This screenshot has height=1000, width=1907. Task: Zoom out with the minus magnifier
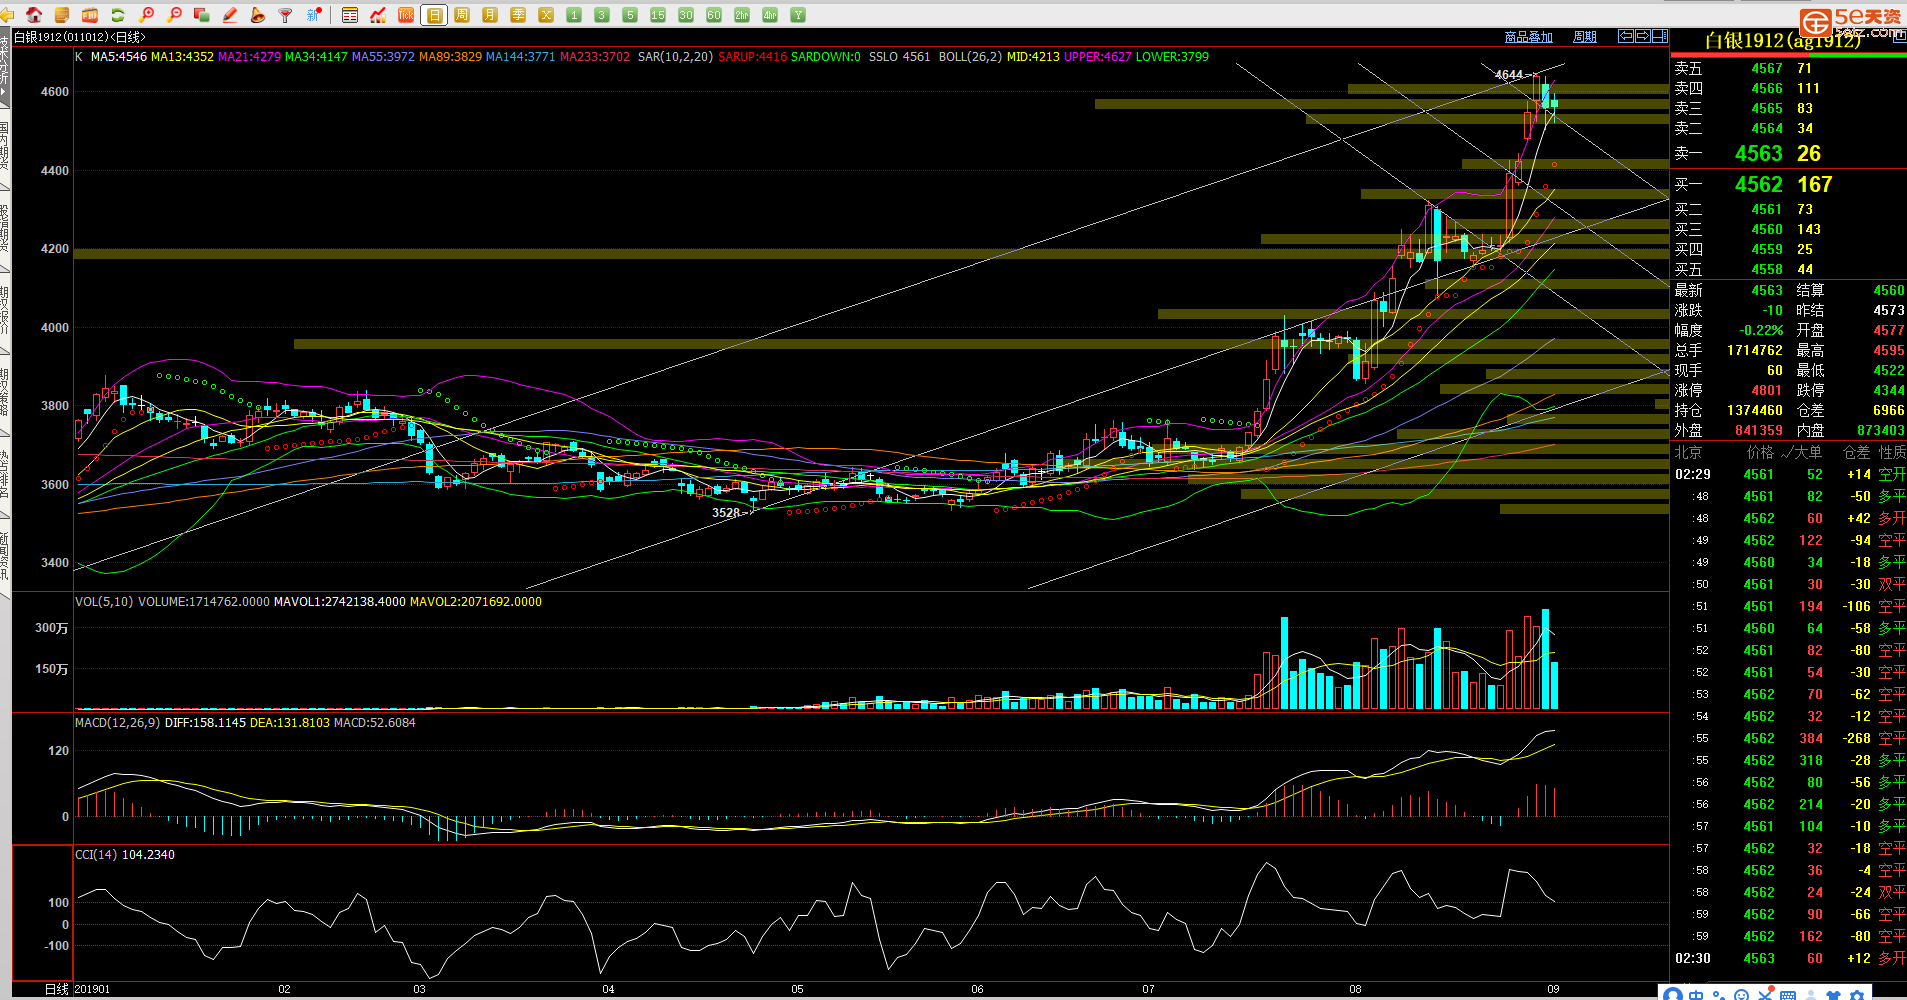[x=174, y=15]
